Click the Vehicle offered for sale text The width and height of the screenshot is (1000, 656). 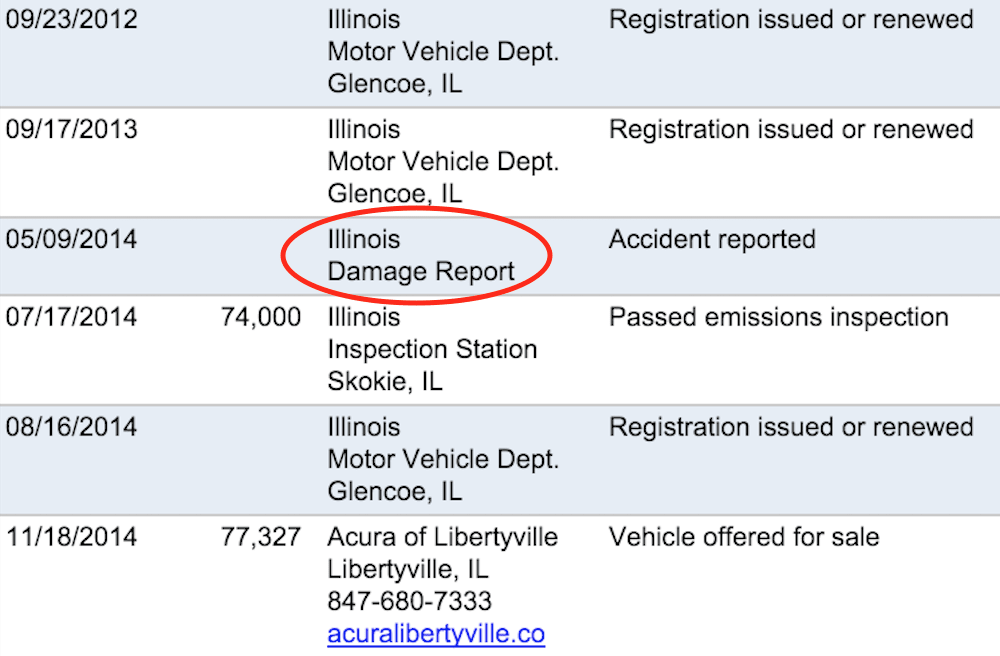coord(744,537)
